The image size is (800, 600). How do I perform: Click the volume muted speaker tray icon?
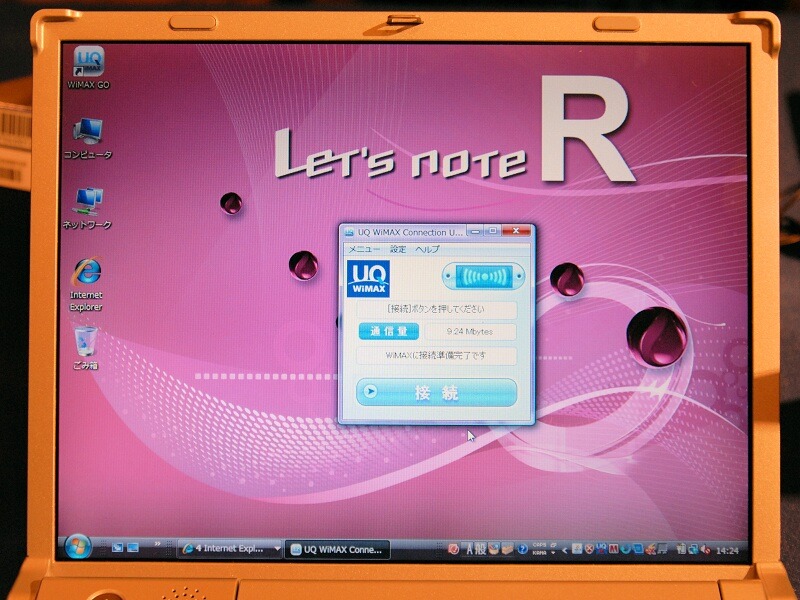(706, 549)
